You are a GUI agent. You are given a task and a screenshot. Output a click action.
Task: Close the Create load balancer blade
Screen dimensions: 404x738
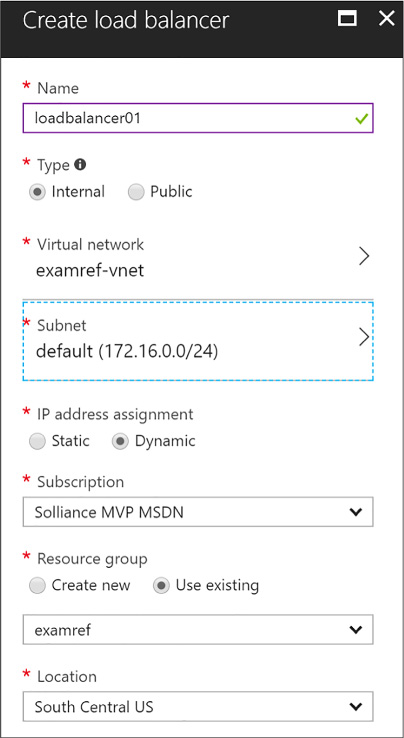(x=387, y=19)
